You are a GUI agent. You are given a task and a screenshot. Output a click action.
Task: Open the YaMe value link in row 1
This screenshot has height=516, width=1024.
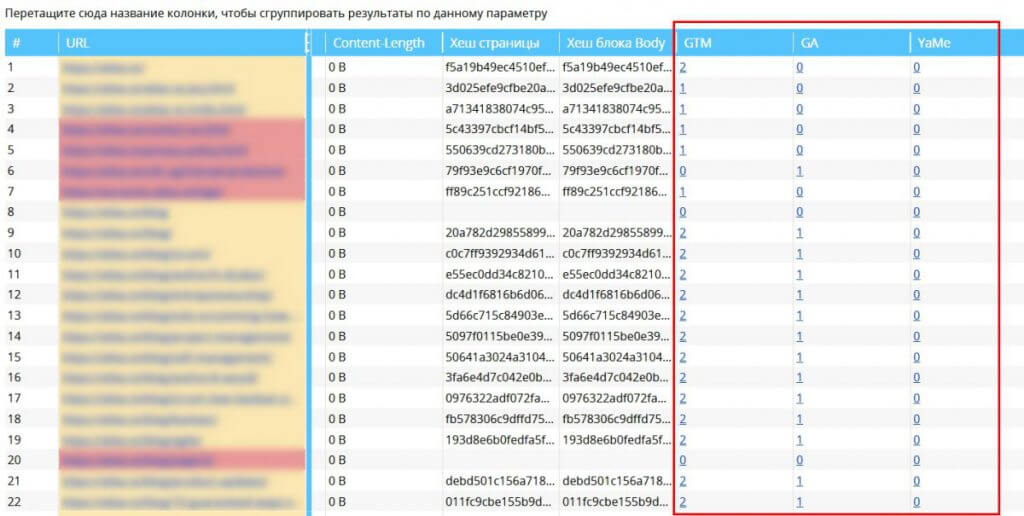pos(916,67)
